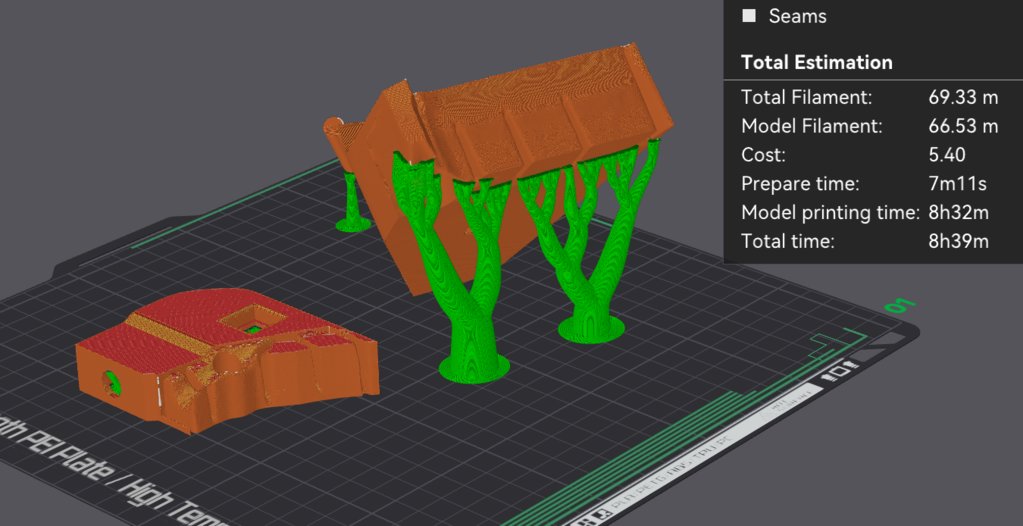Click the Total time value 8h39m

pyautogui.click(x=958, y=241)
